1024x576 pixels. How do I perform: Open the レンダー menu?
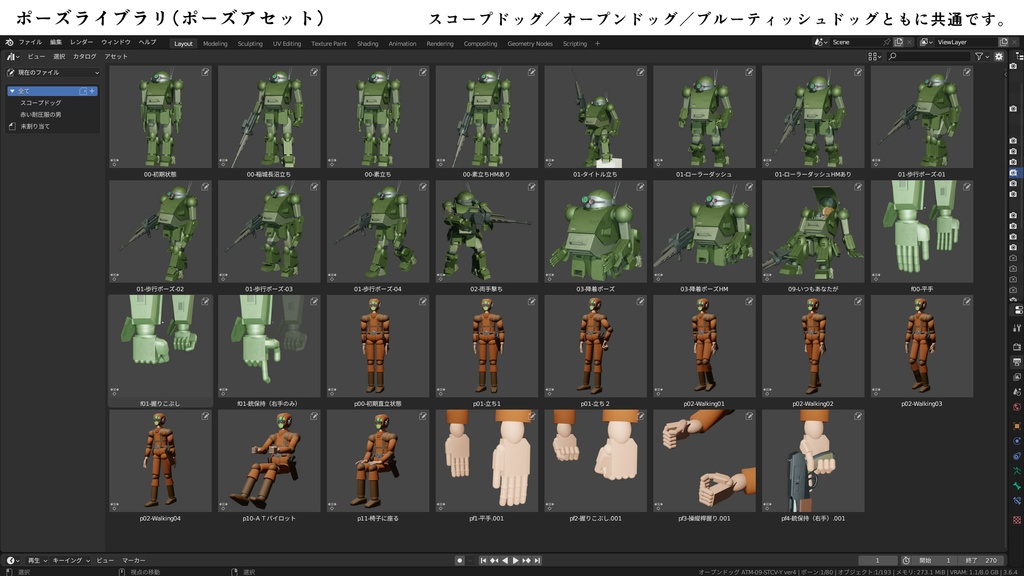pos(79,43)
